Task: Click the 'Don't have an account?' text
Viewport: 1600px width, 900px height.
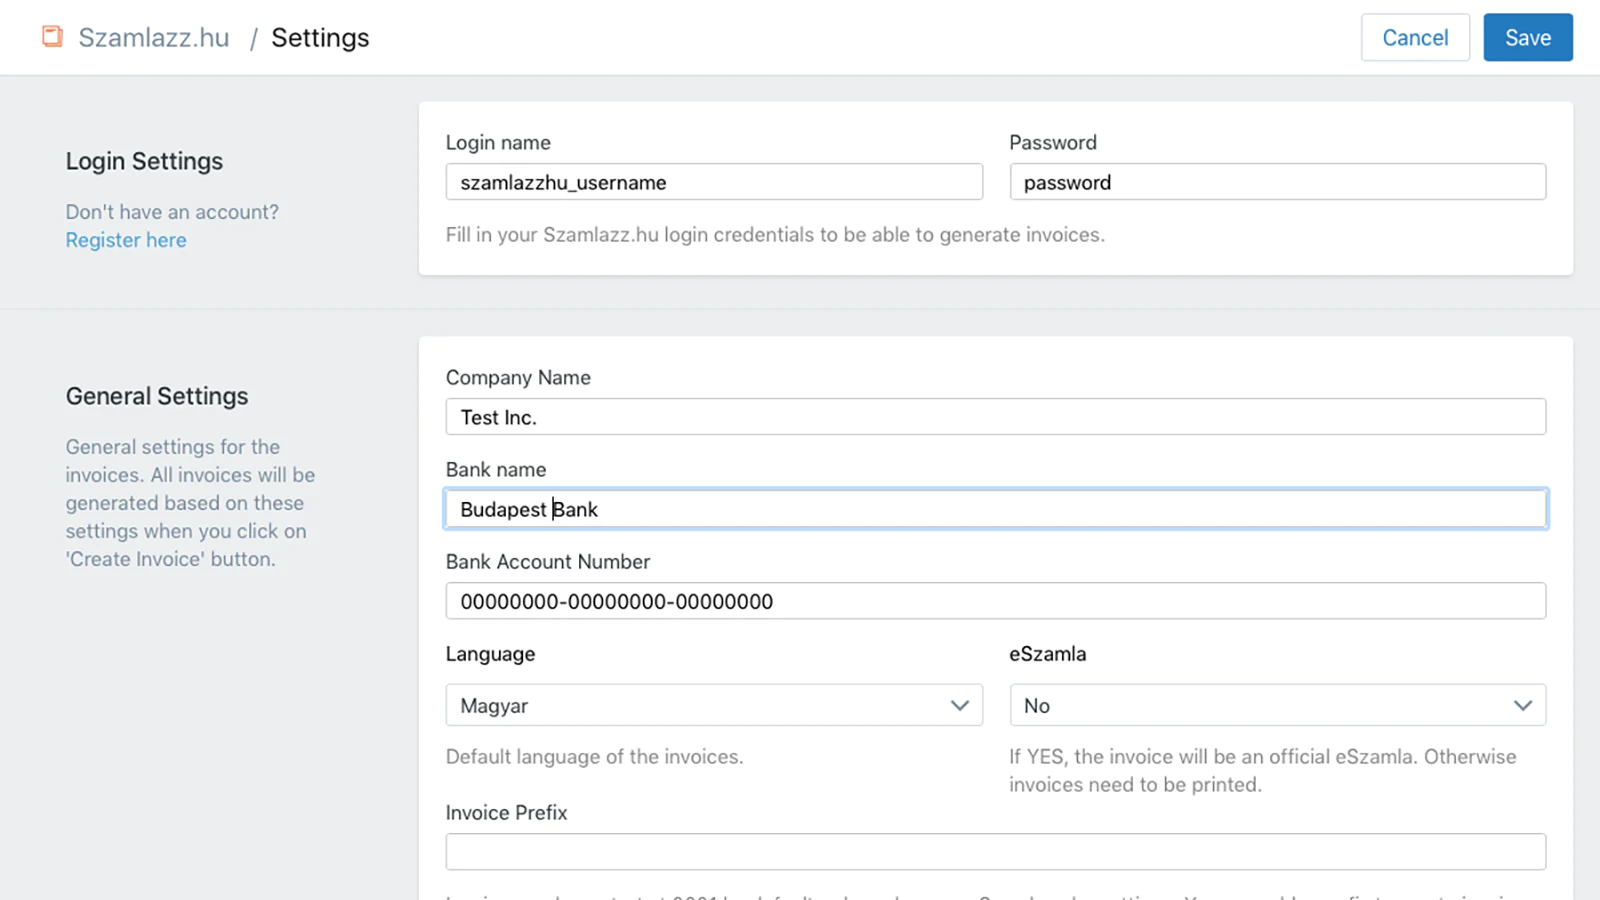Action: (172, 212)
